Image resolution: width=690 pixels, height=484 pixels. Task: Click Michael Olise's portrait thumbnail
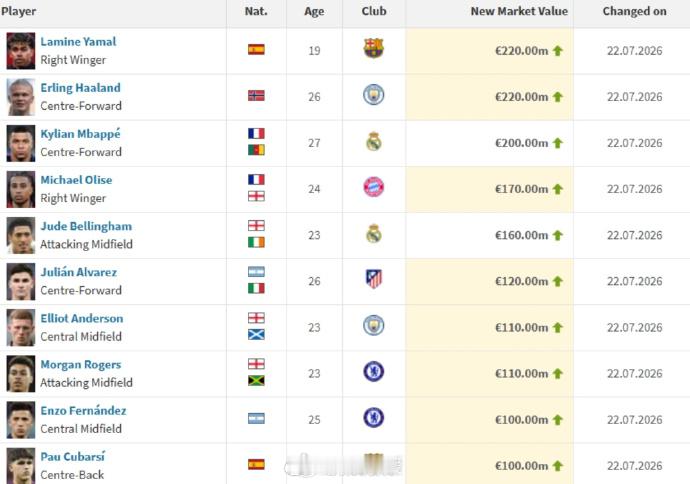point(21,189)
